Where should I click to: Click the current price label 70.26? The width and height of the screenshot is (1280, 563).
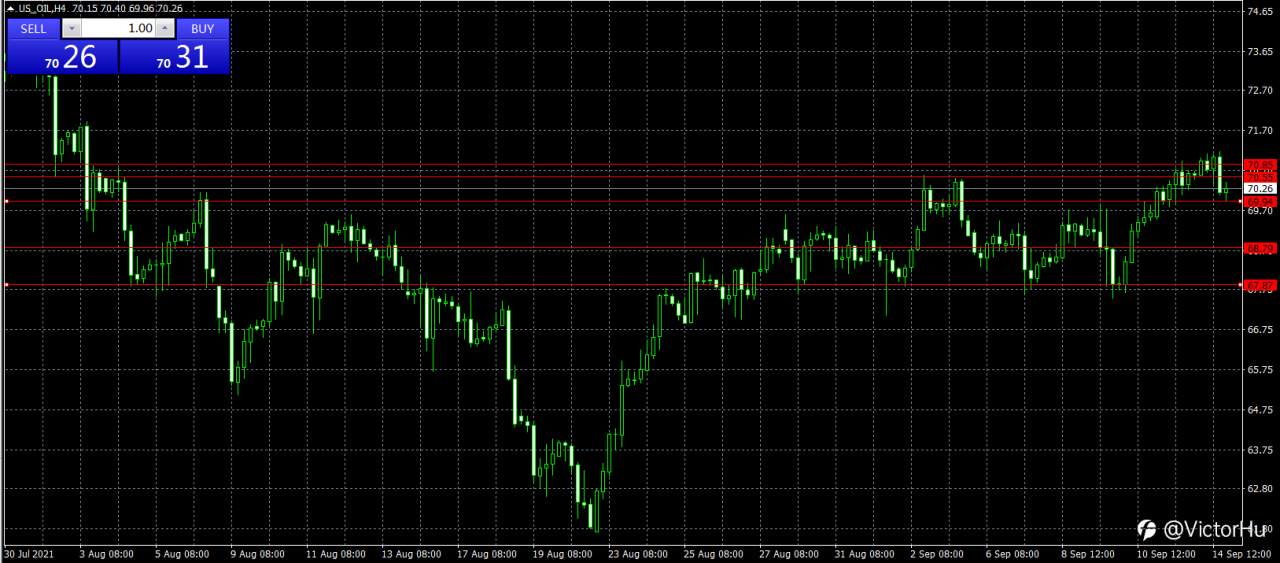(x=1259, y=188)
